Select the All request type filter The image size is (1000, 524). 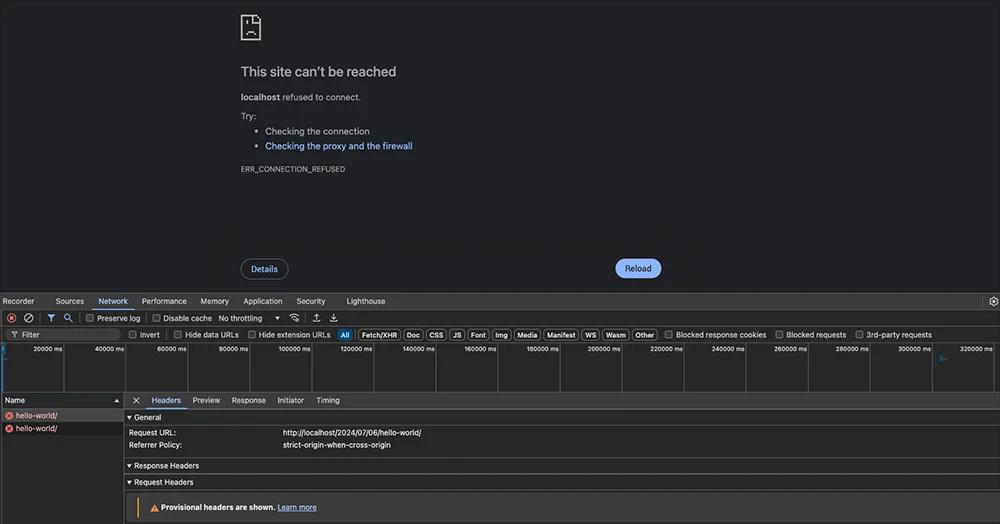click(x=344, y=335)
